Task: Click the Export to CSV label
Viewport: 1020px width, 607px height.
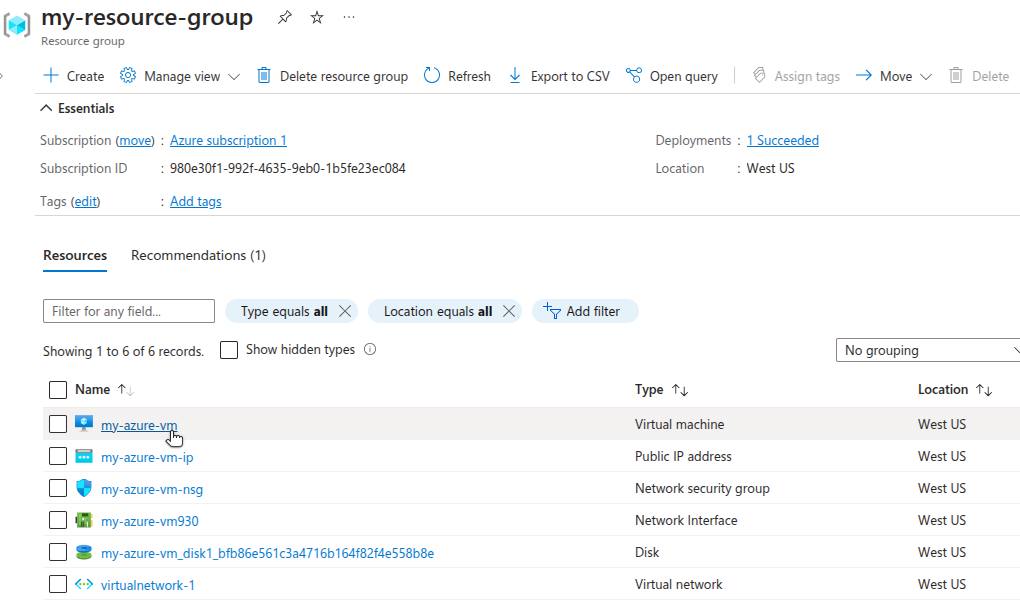Action: (570, 76)
